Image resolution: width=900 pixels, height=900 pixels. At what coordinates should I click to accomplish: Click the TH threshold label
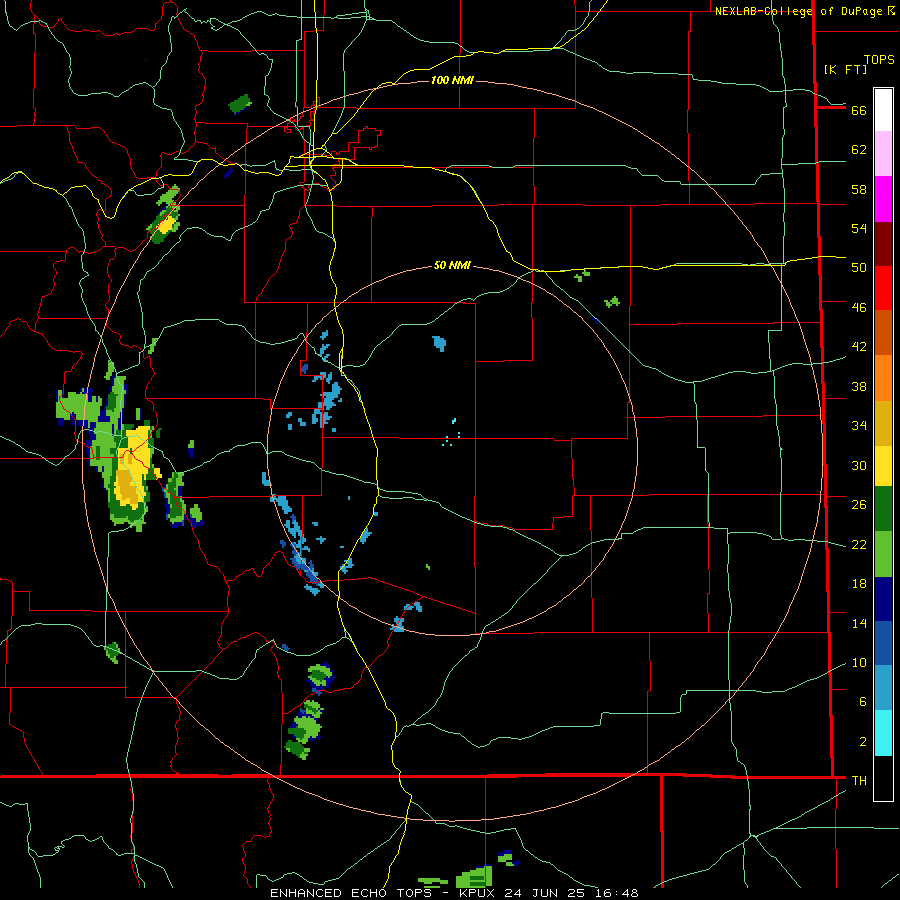859,781
